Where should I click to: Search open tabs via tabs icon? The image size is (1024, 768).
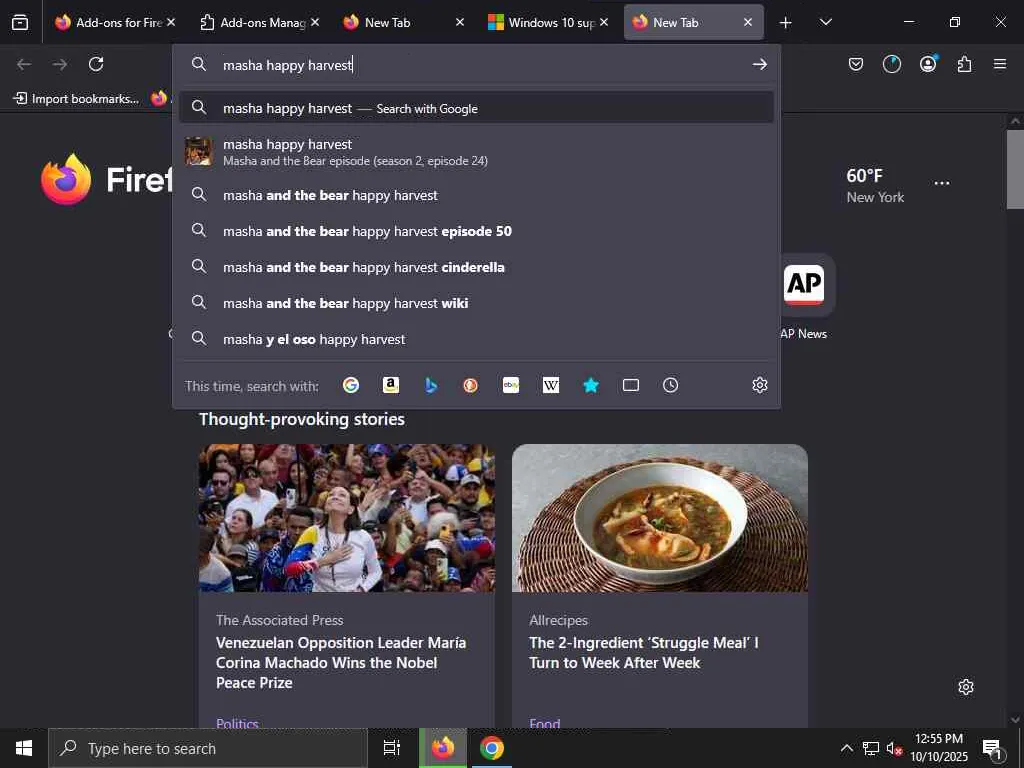[631, 385]
